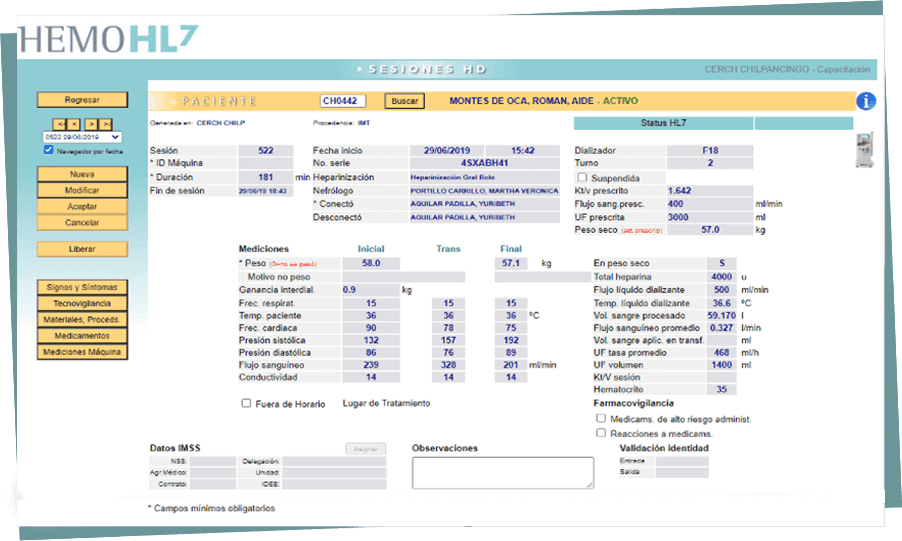This screenshot has width=902, height=541.
Task: Check Reacciones a medicams. box
Action: 601,433
